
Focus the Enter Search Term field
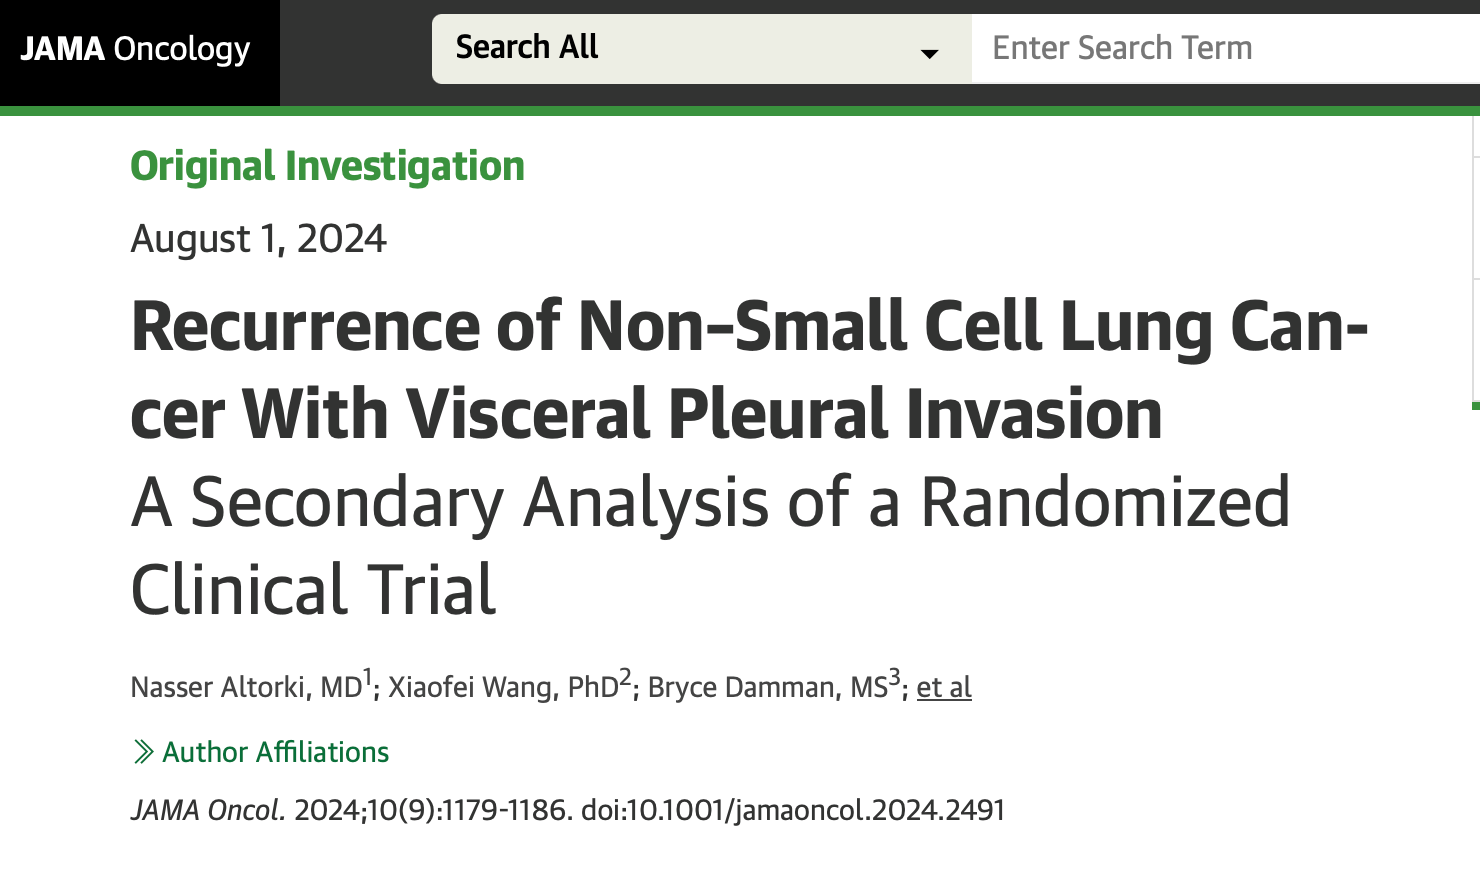tap(1226, 48)
